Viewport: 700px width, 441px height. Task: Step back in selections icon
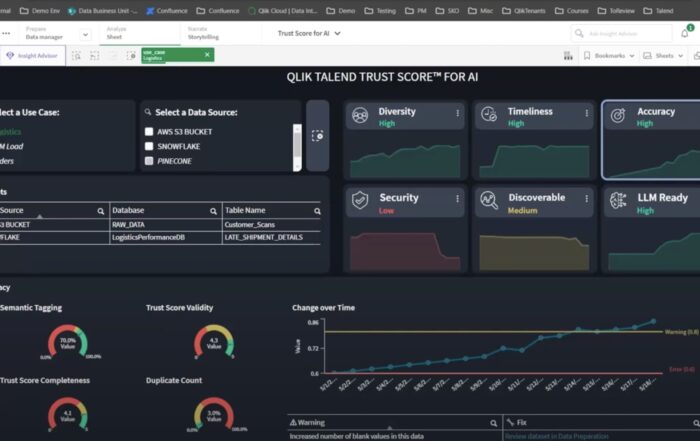pyautogui.click(x=95, y=56)
